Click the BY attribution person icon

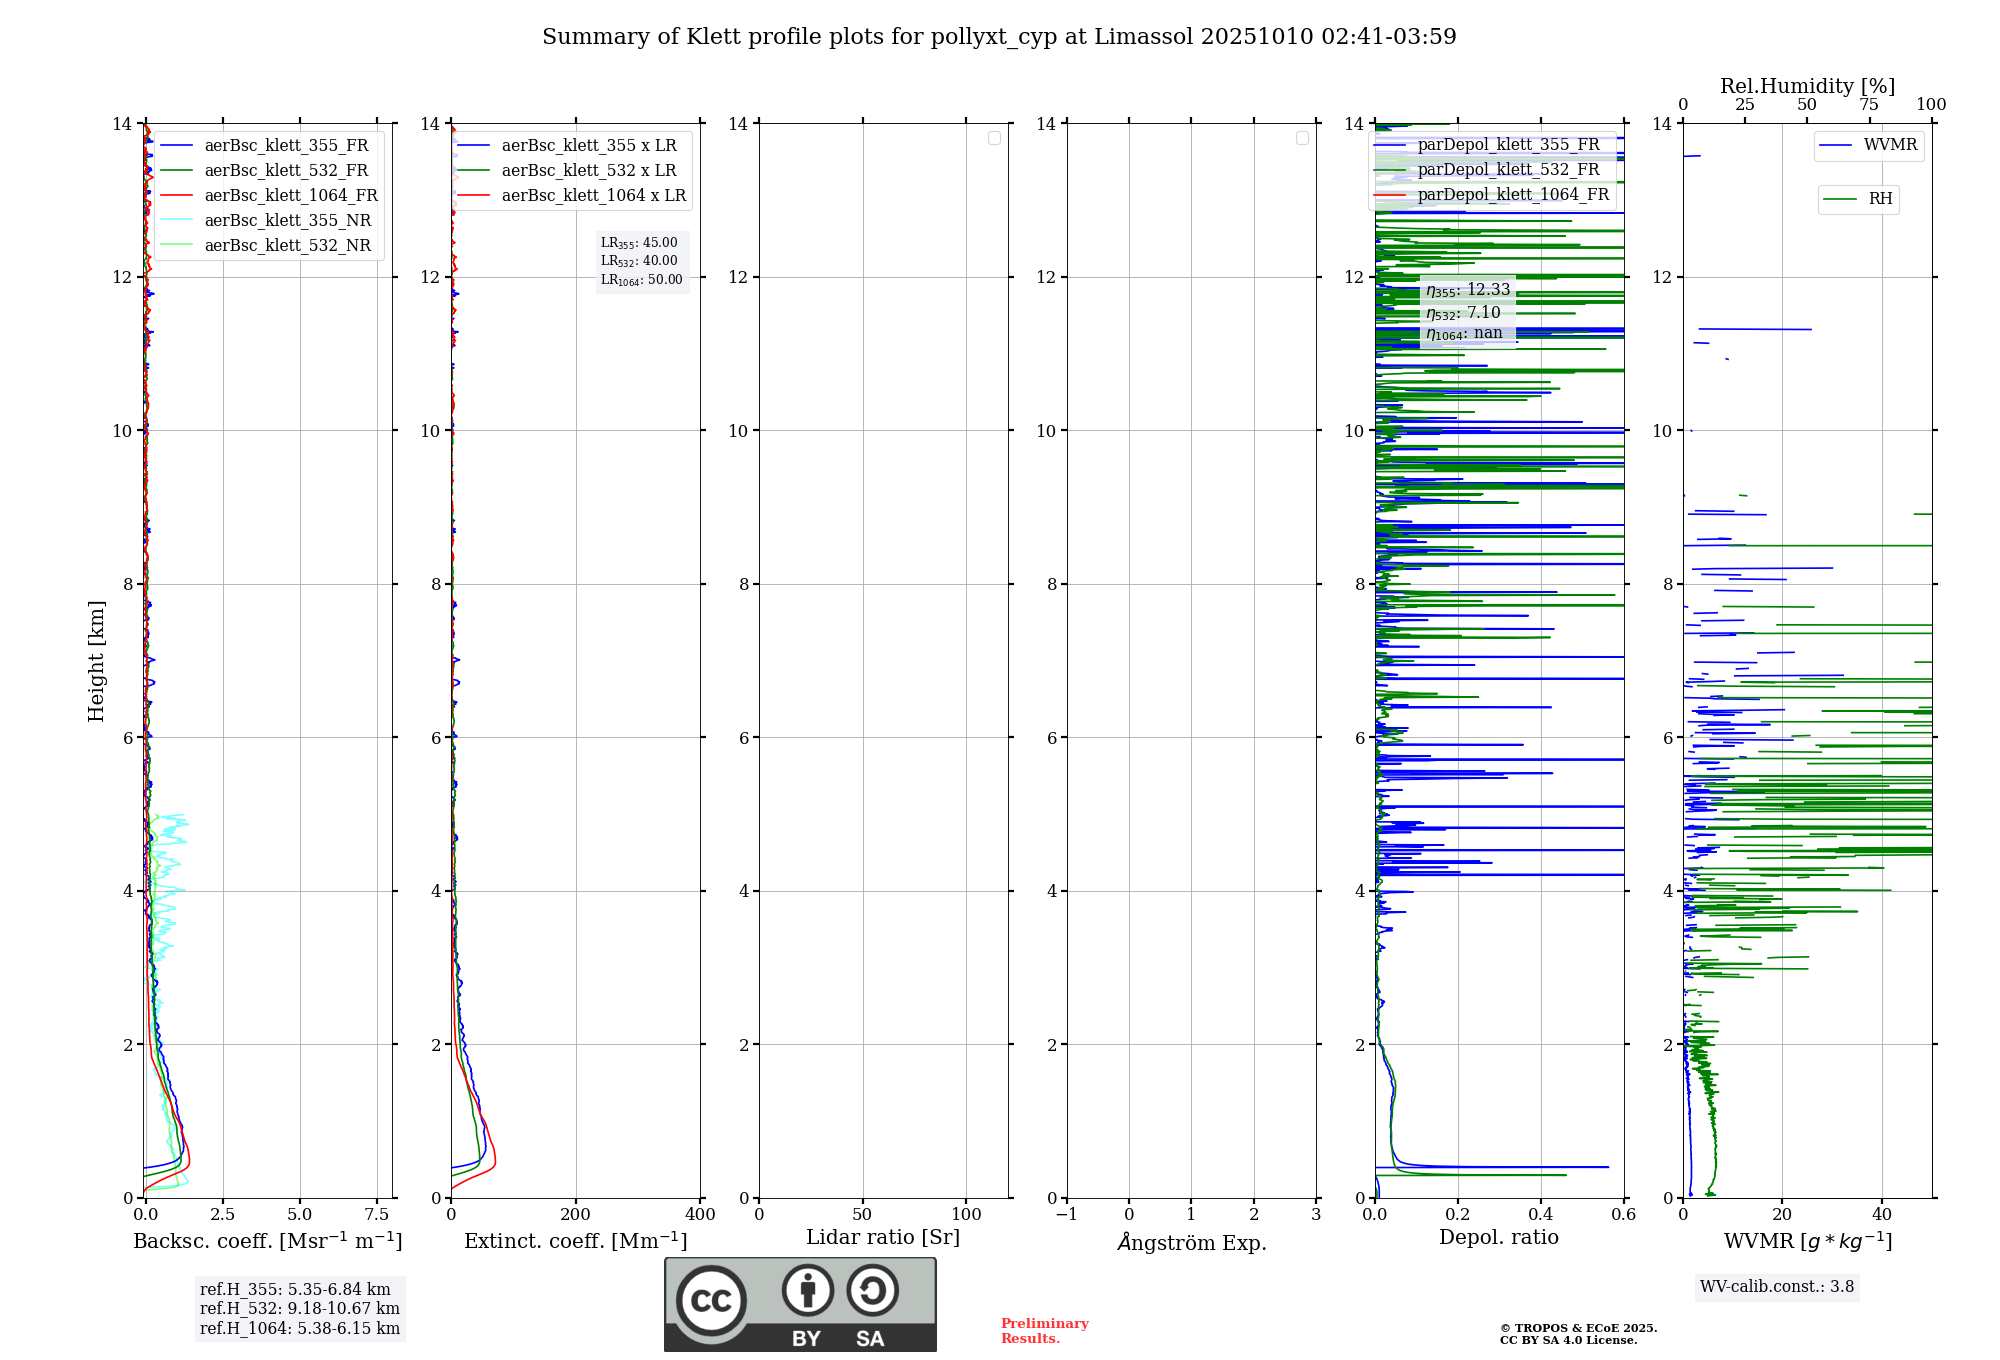808,1290
